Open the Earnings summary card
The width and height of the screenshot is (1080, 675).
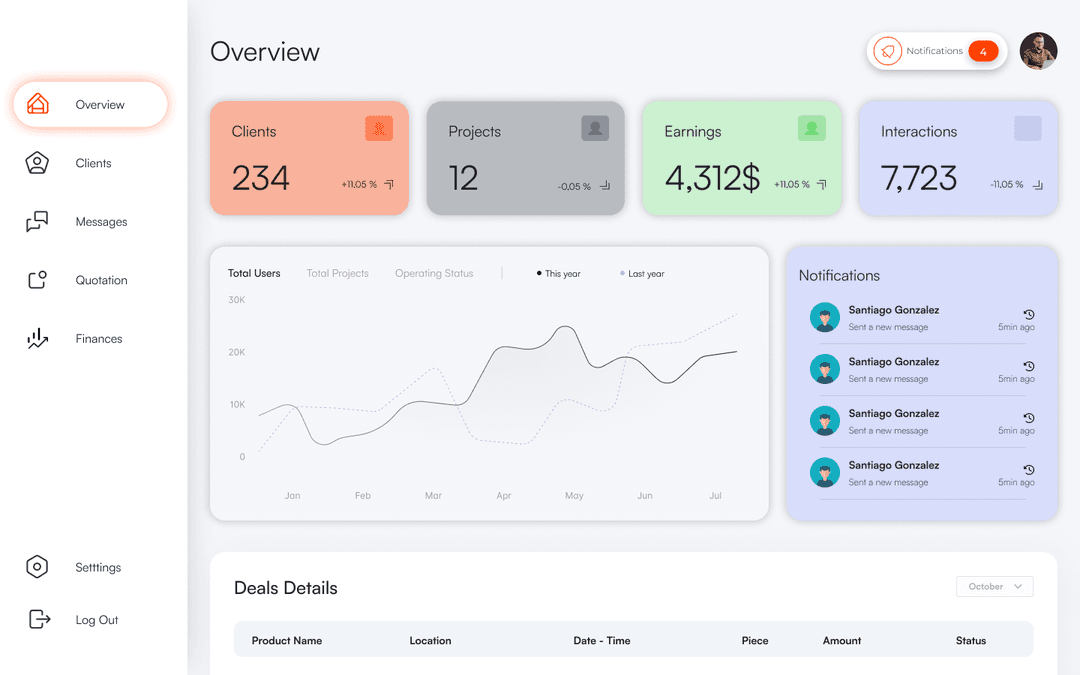coord(741,158)
